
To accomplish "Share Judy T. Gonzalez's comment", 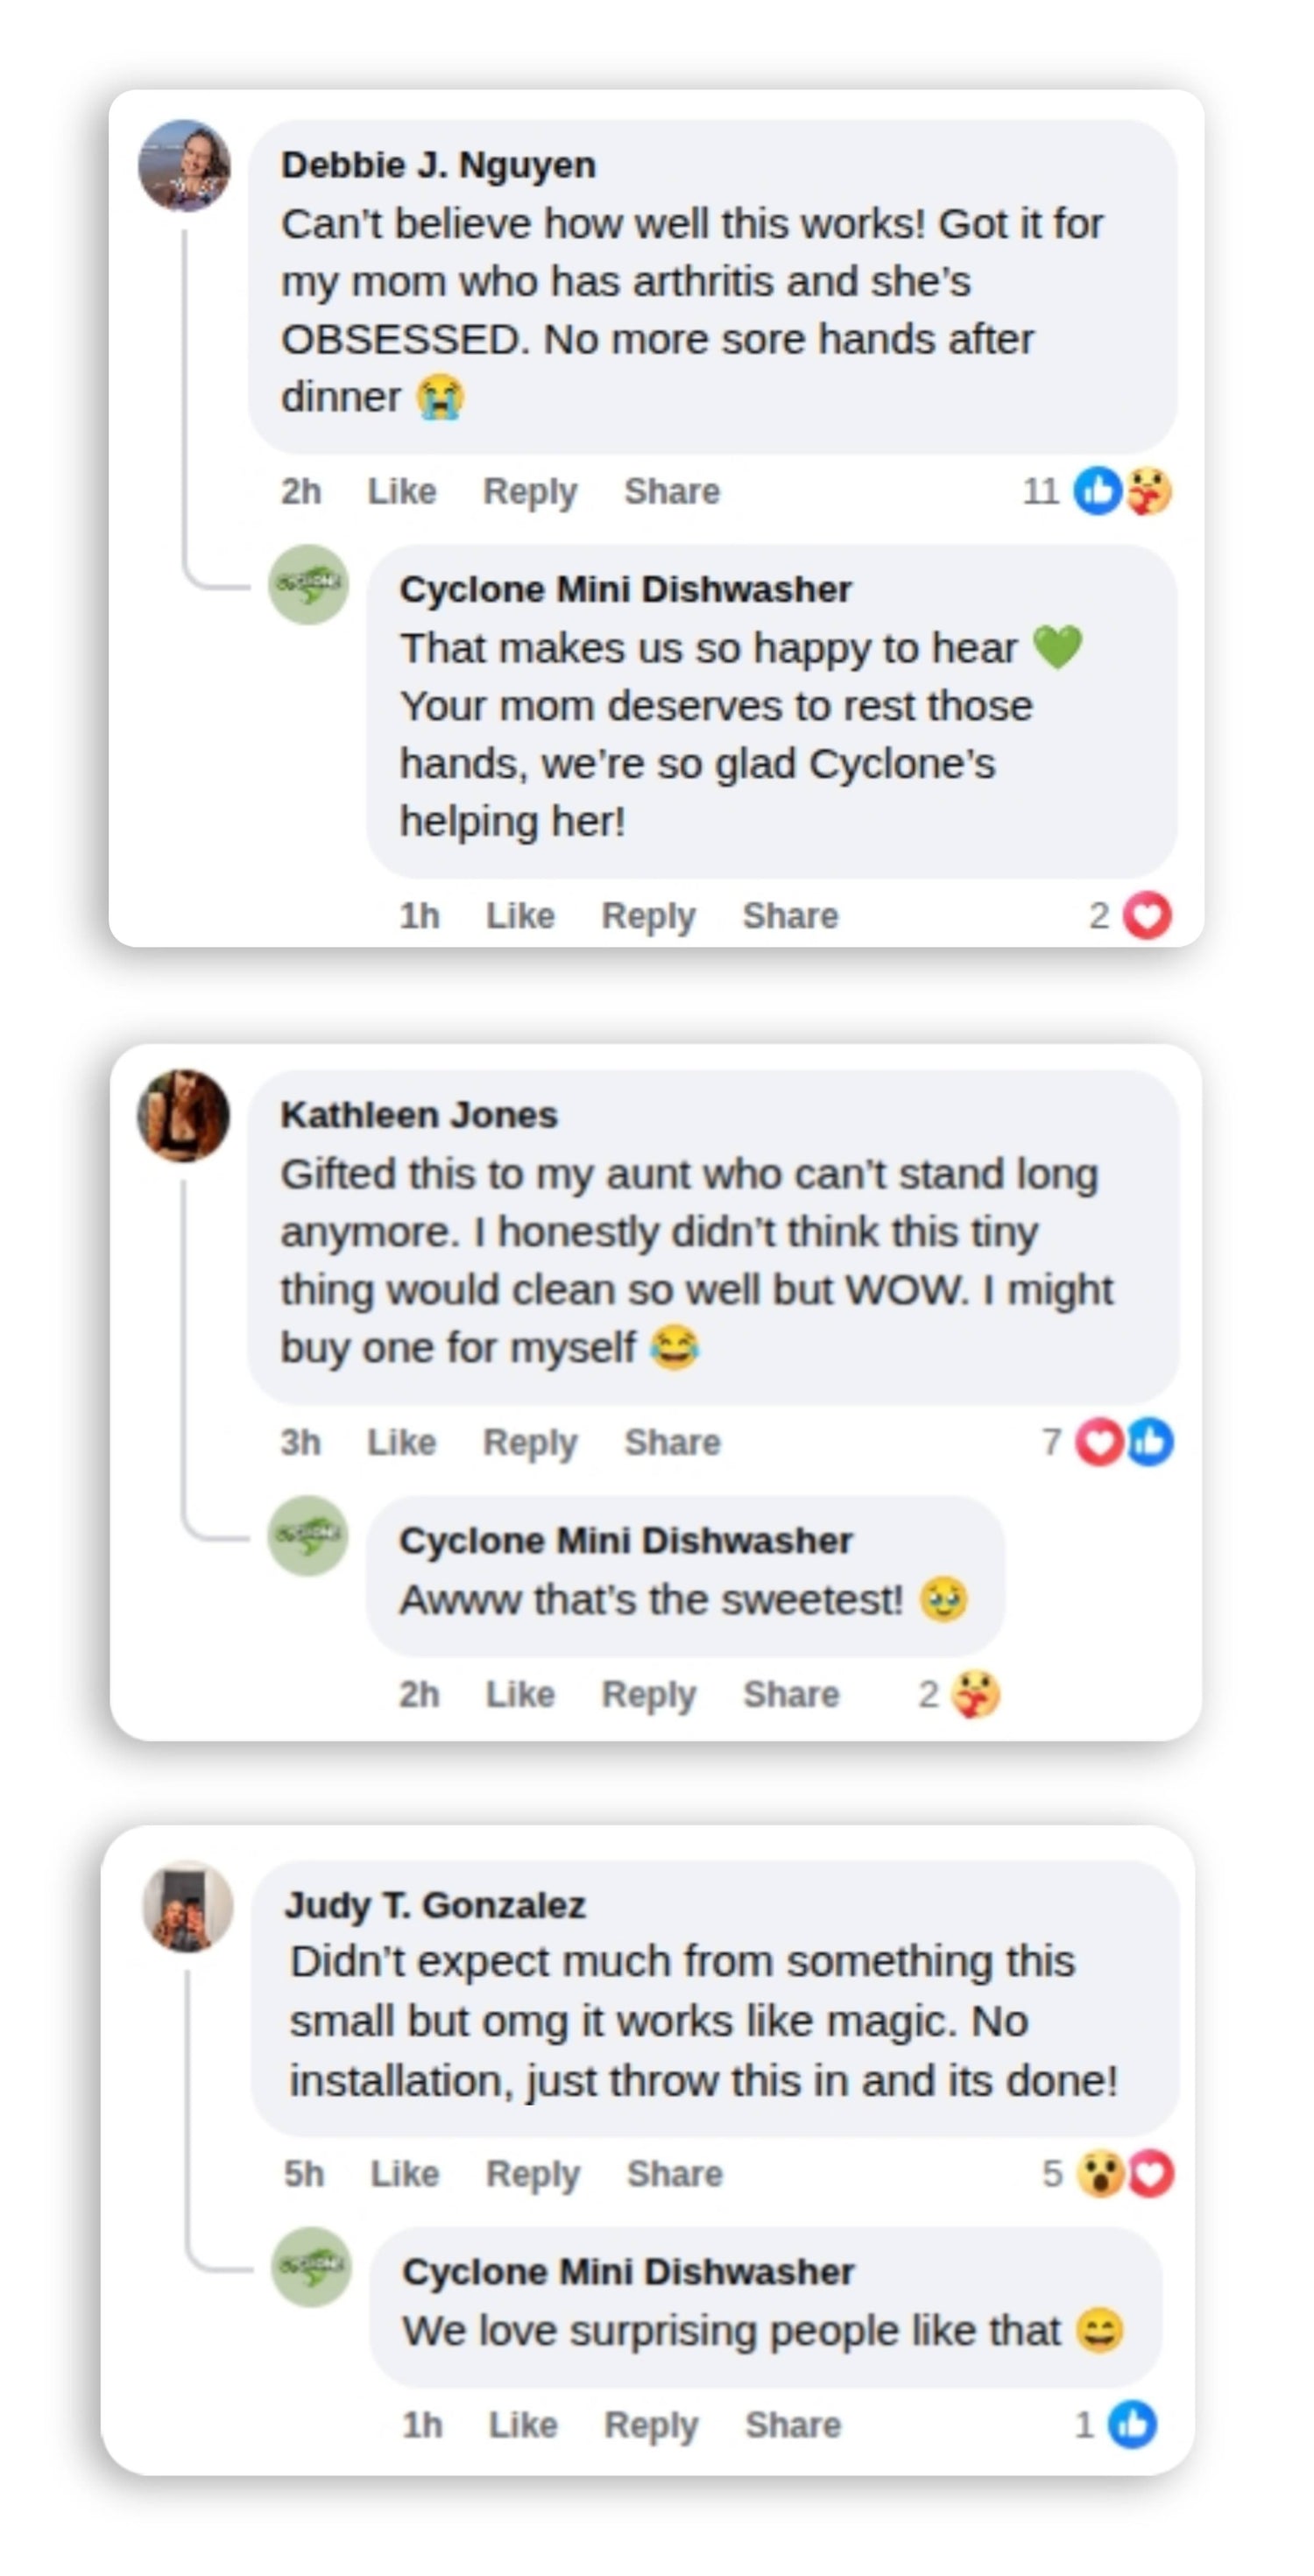I will click(x=674, y=2173).
